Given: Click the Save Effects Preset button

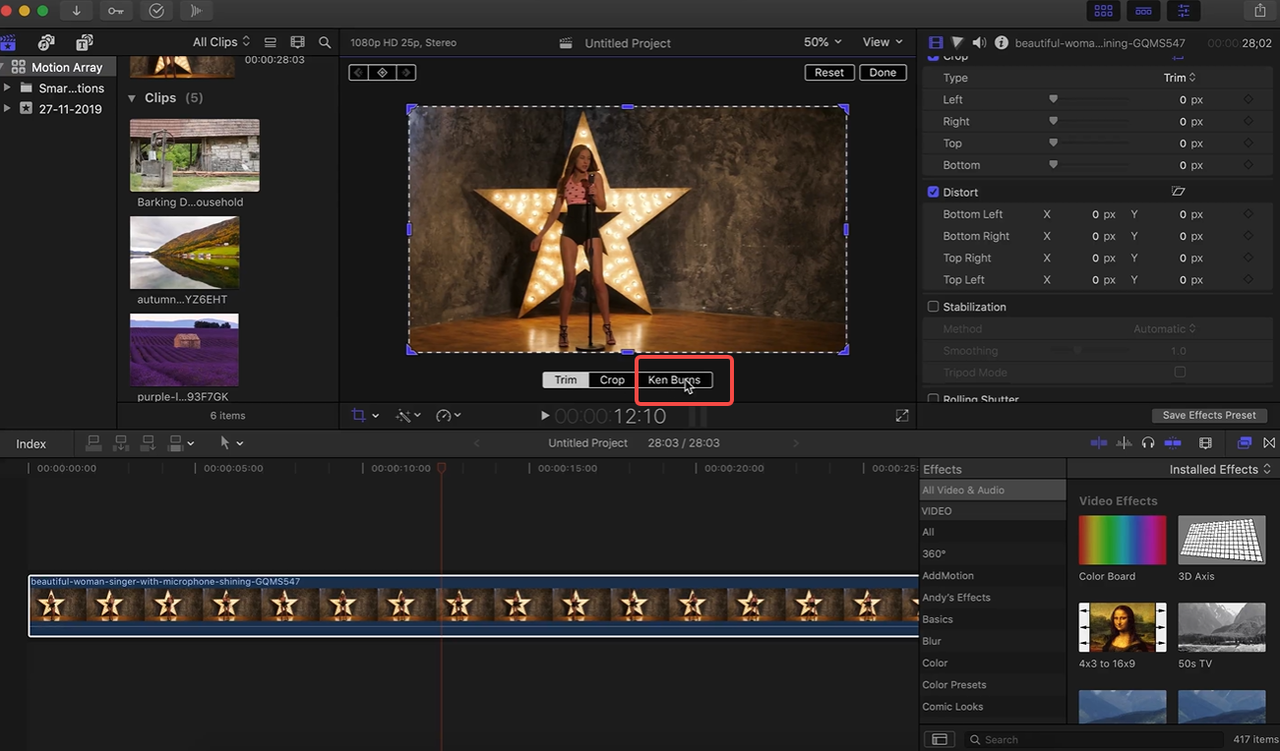Looking at the screenshot, I should click(1209, 415).
